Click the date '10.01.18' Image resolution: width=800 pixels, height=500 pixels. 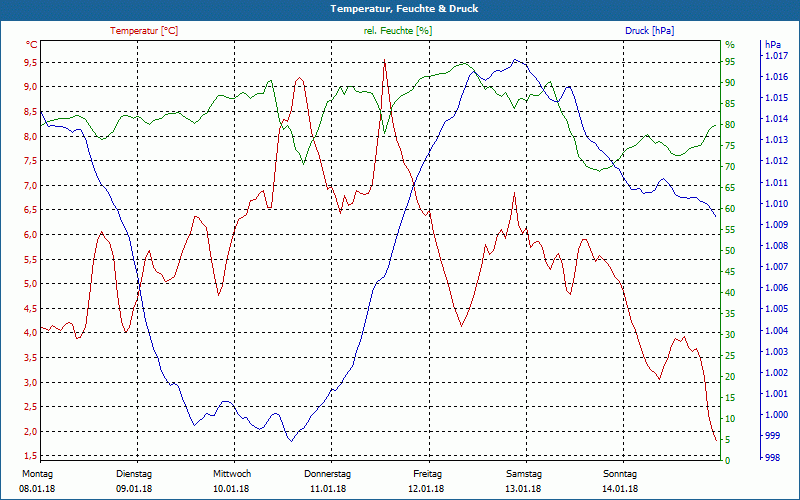(231, 489)
